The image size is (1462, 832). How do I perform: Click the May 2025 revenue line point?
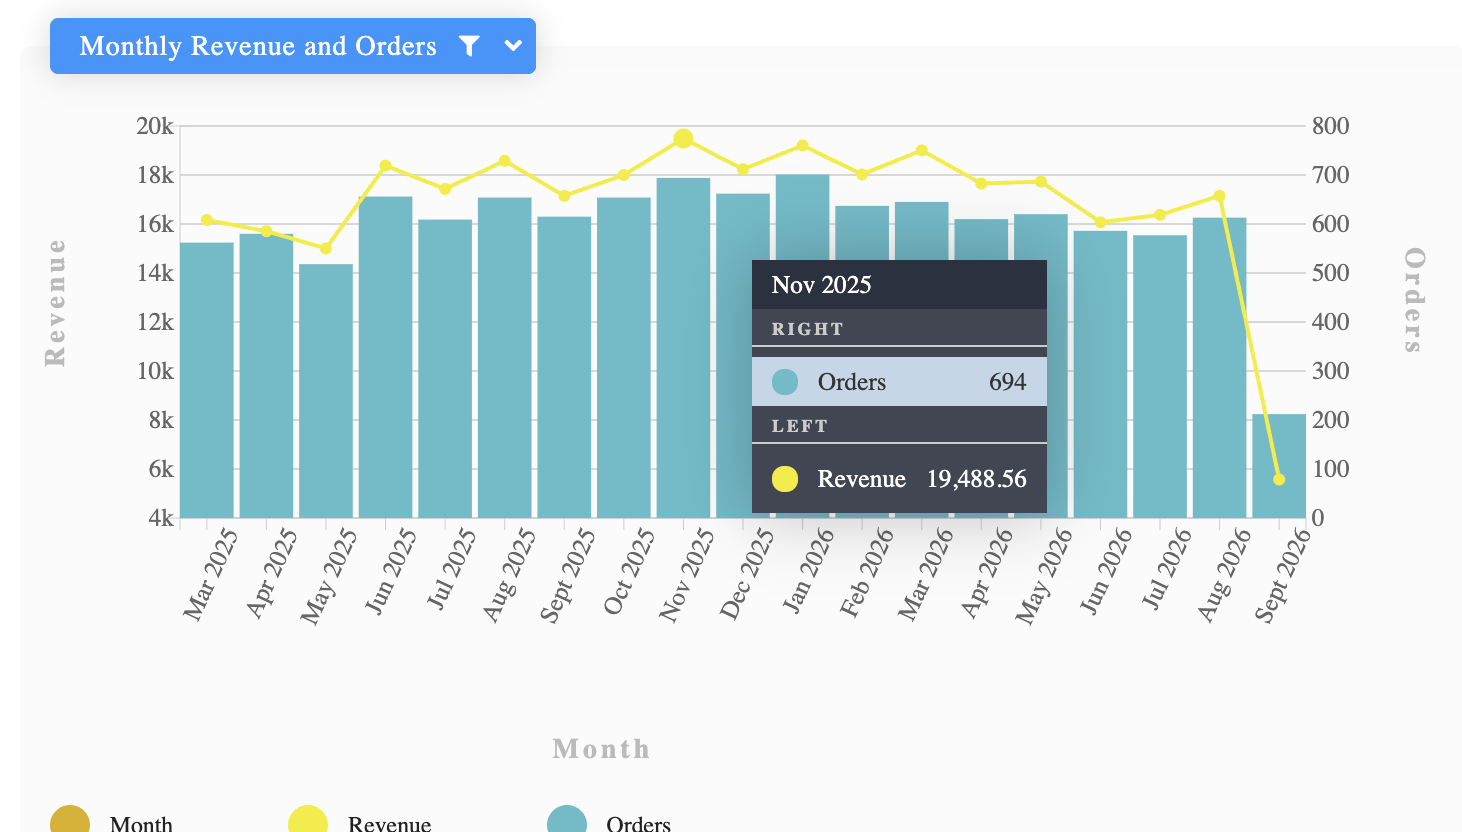point(326,248)
